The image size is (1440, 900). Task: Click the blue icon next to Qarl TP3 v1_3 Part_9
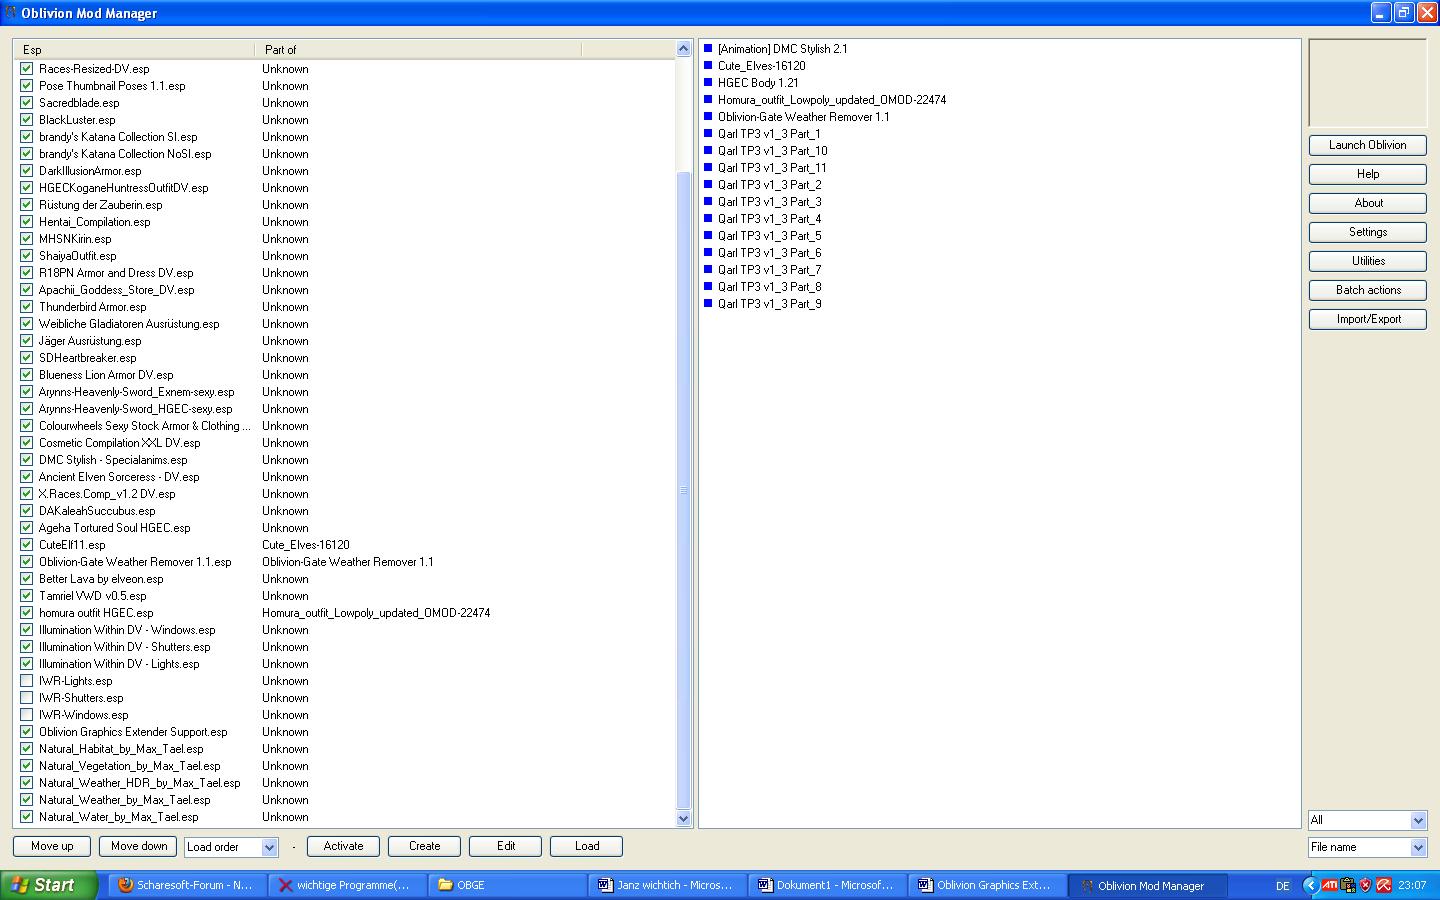(x=708, y=304)
